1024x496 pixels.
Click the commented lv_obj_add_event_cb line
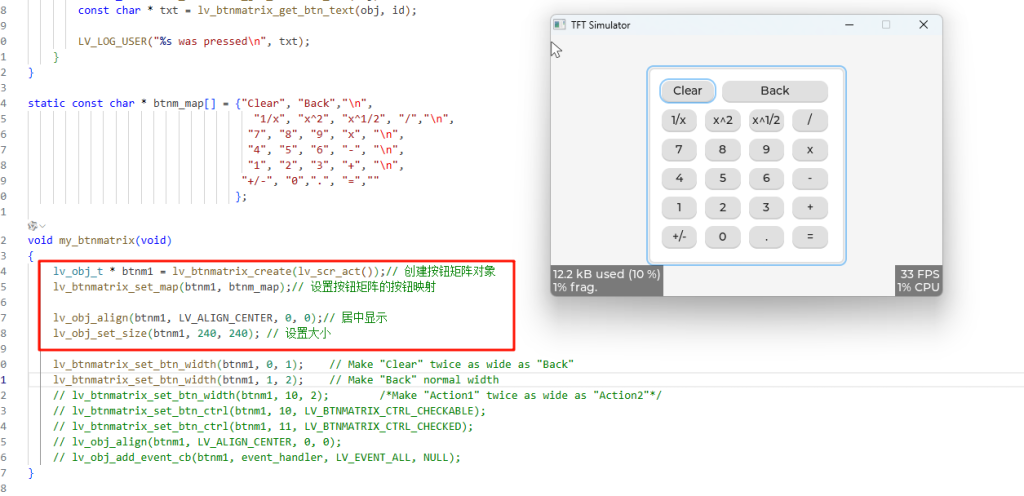[257, 457]
